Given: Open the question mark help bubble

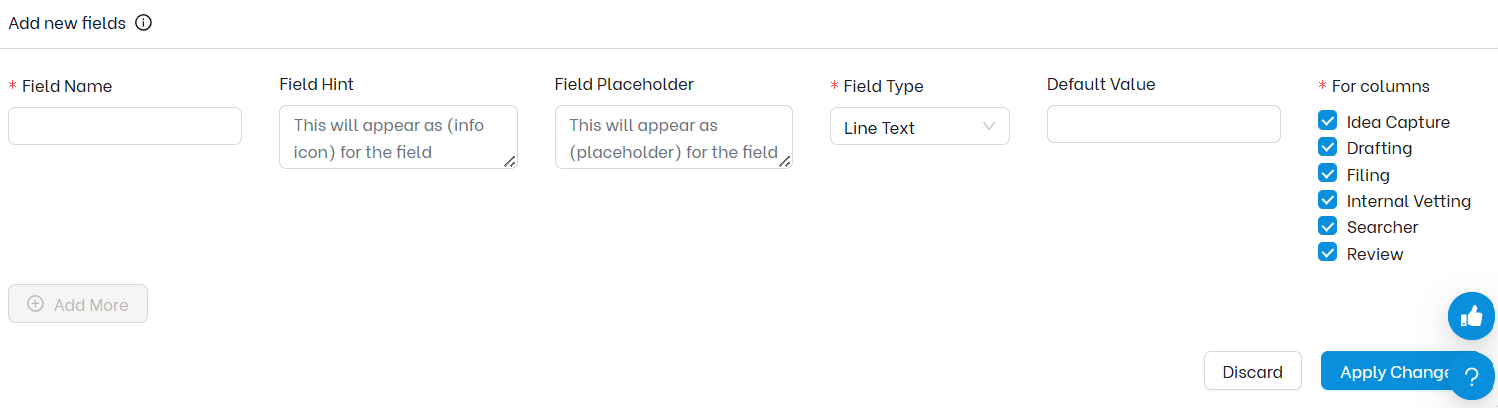Looking at the screenshot, I should click(1471, 377).
